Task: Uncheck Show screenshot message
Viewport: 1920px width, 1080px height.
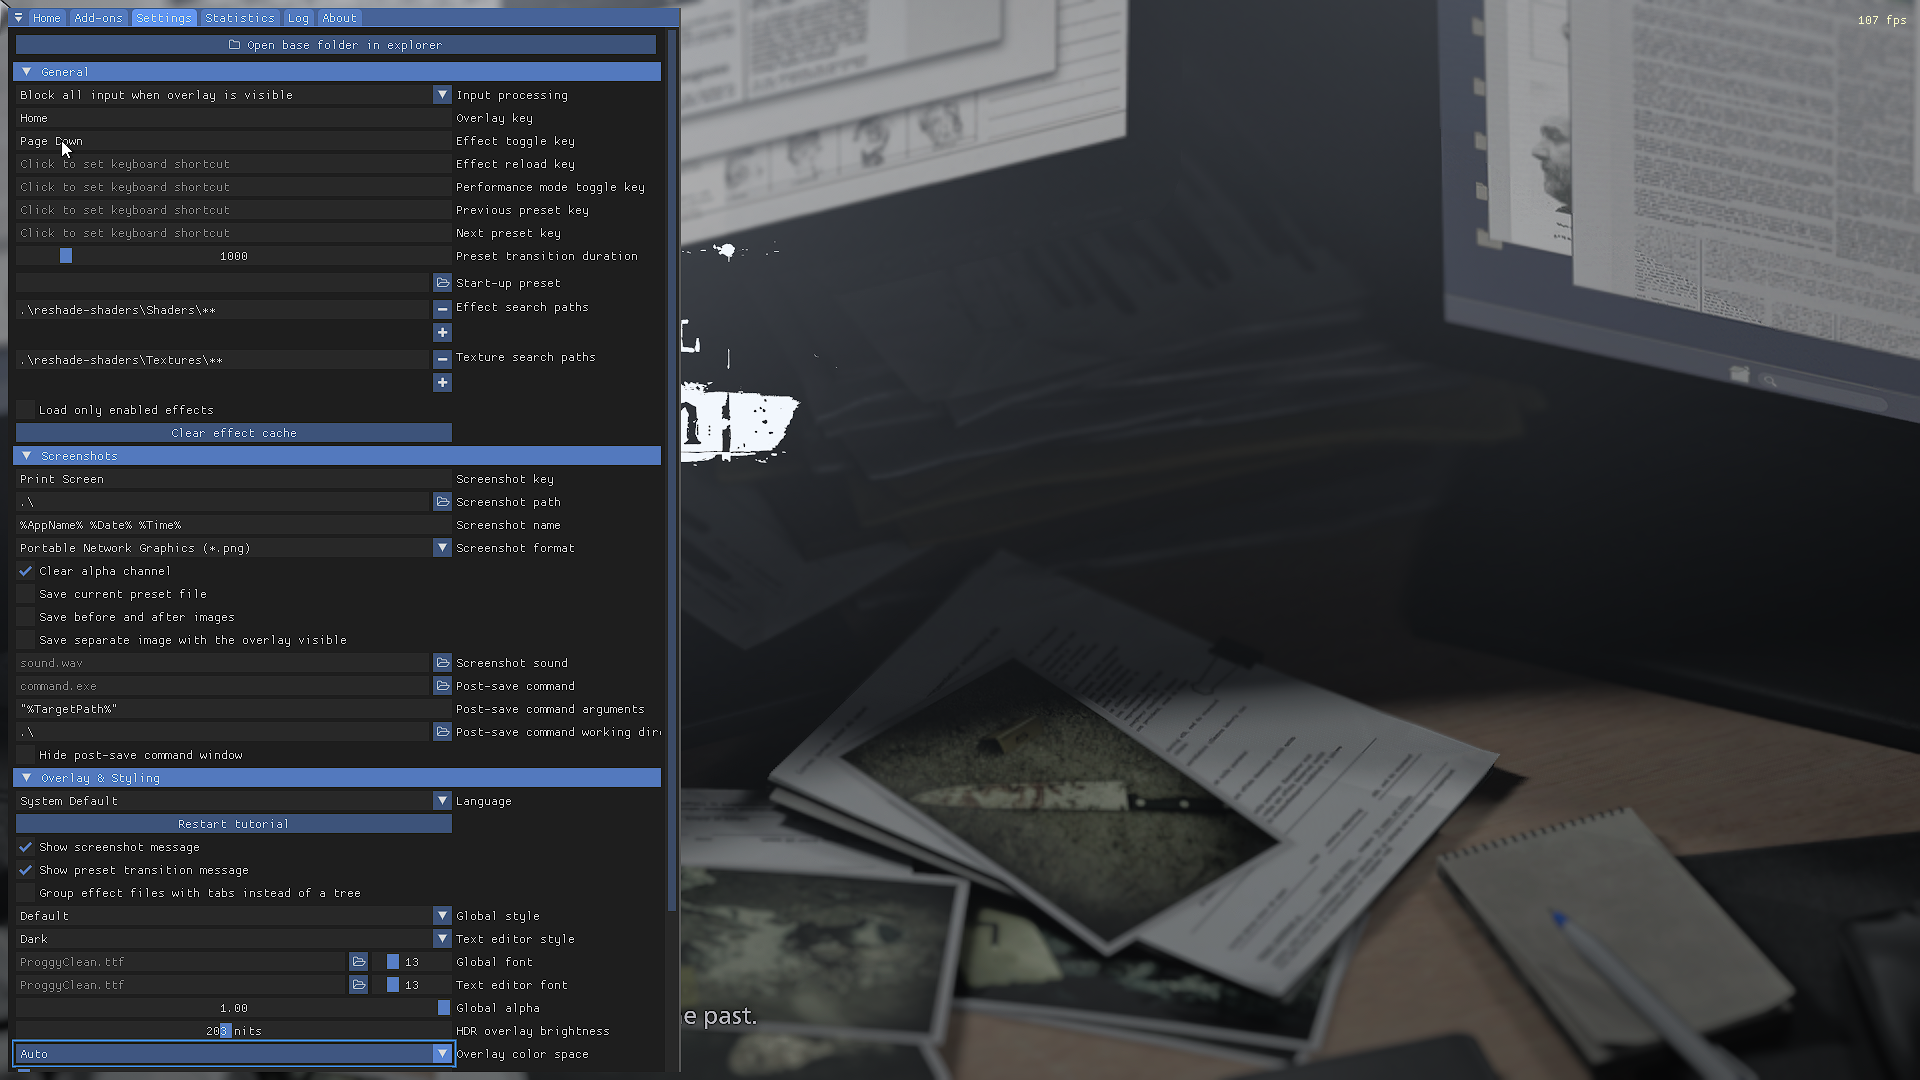Action: point(26,847)
